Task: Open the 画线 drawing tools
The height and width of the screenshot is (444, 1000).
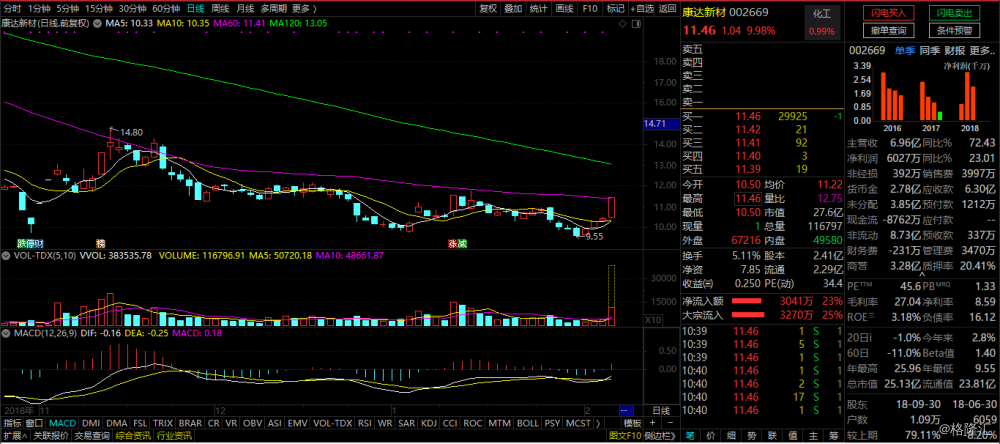Action: pyautogui.click(x=564, y=8)
